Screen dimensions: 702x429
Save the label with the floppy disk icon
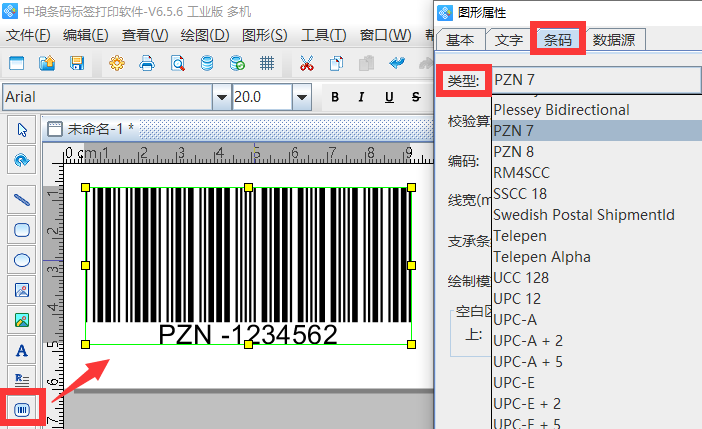[x=77, y=64]
